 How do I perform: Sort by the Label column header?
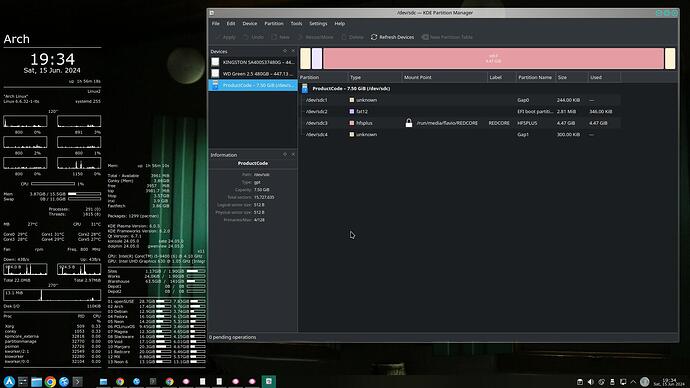(502, 77)
